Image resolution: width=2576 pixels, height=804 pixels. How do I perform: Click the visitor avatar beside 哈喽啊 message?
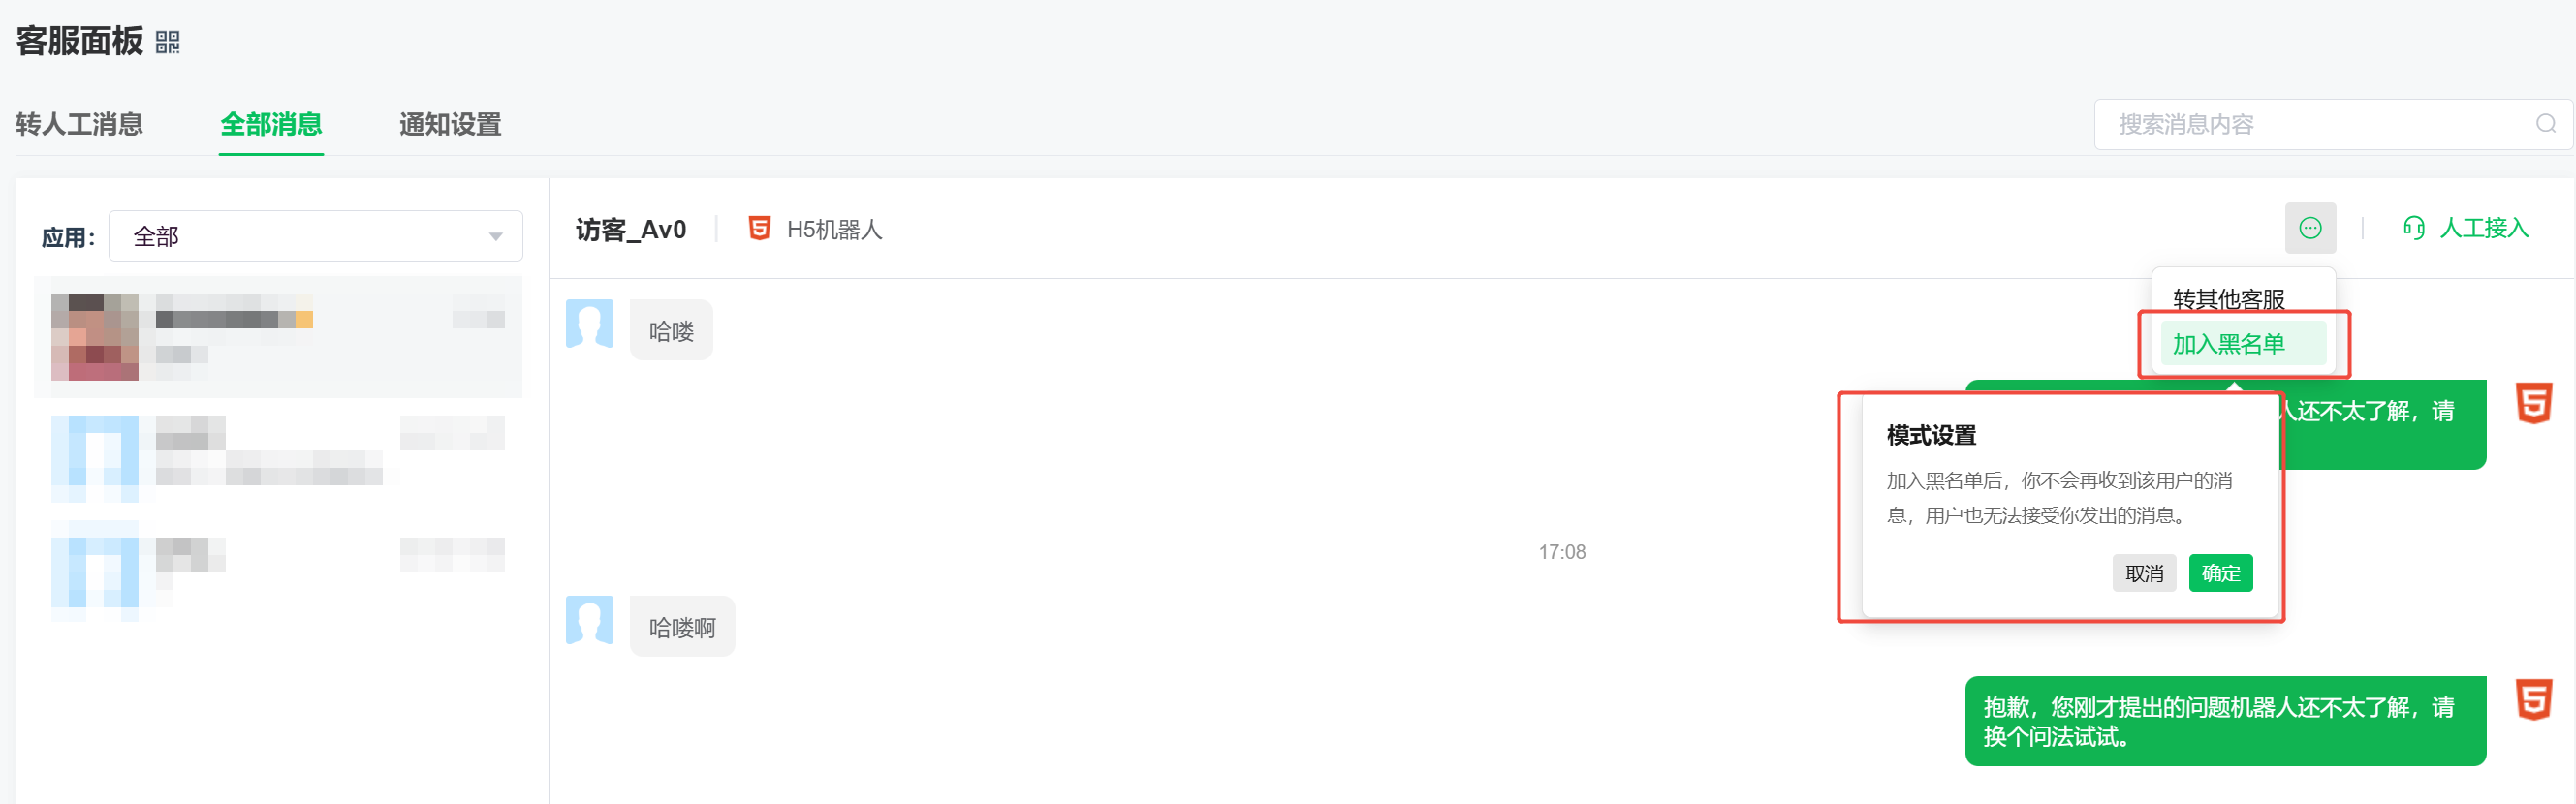coord(590,622)
